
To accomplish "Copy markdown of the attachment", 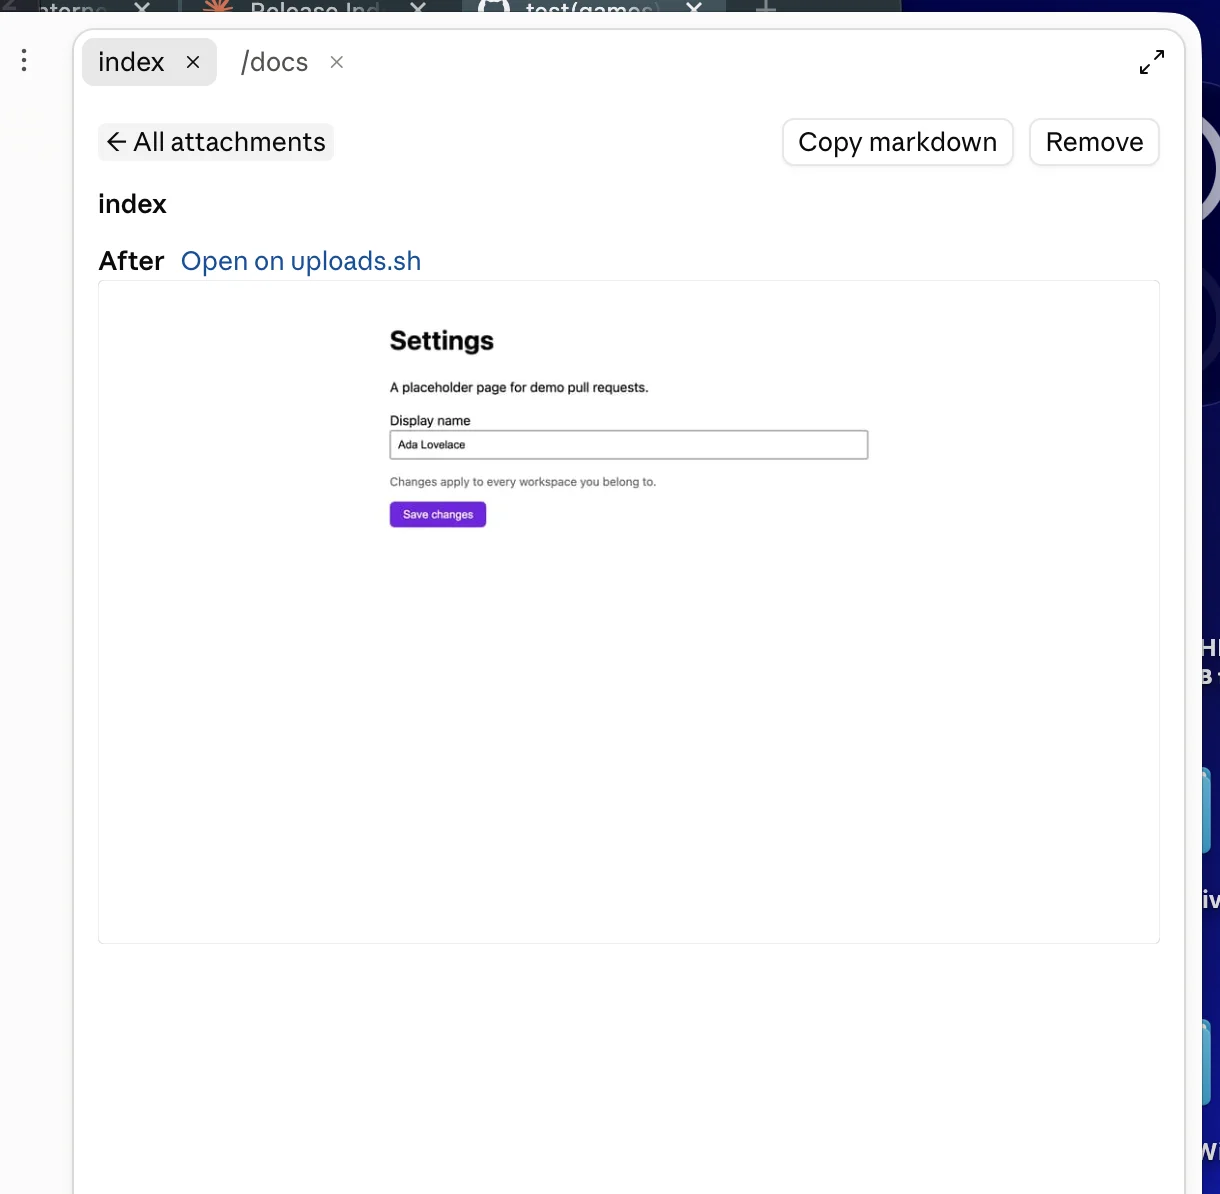I will 897,142.
